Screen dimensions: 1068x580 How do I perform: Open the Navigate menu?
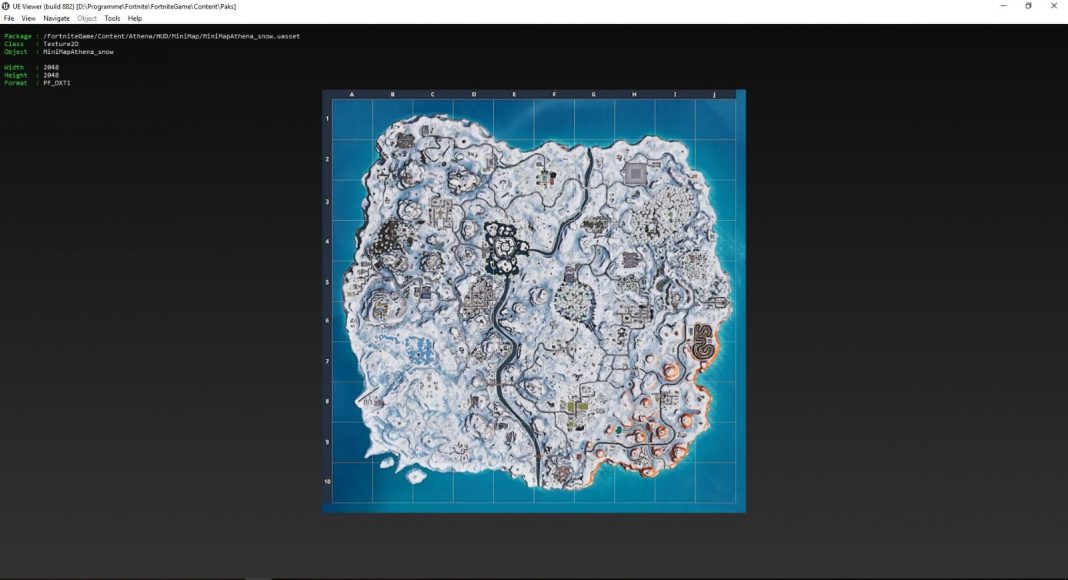point(57,18)
